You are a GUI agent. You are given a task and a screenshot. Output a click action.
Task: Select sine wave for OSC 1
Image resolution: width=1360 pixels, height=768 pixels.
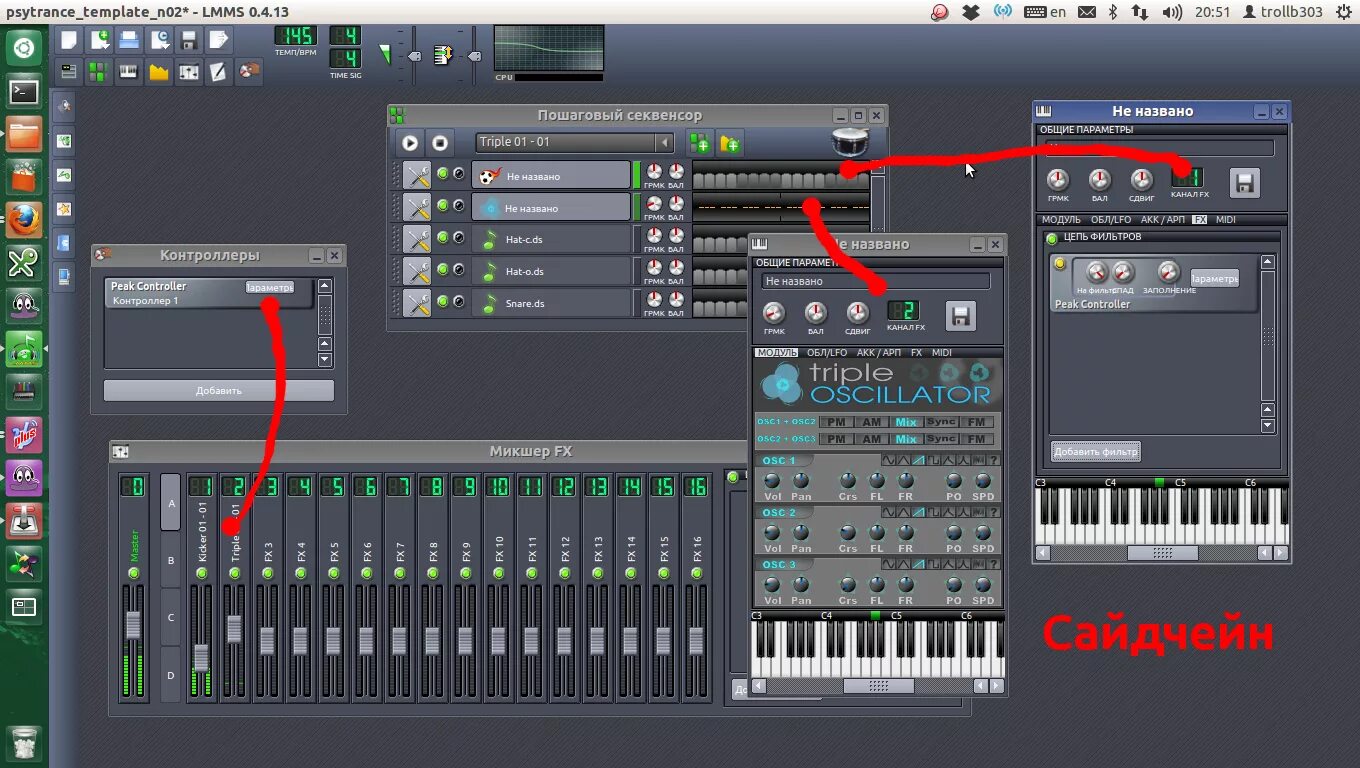coord(887,460)
